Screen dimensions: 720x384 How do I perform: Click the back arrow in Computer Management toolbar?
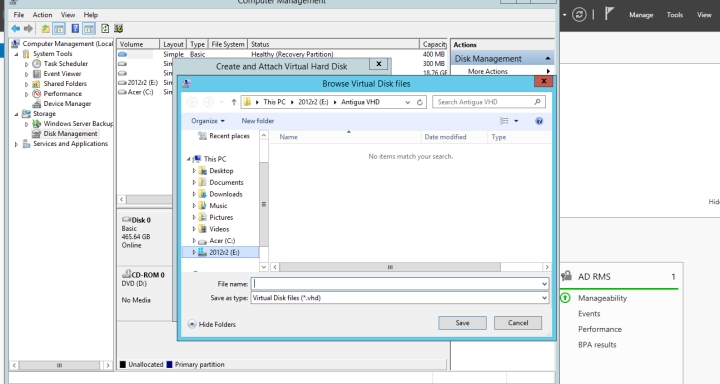[x=16, y=28]
